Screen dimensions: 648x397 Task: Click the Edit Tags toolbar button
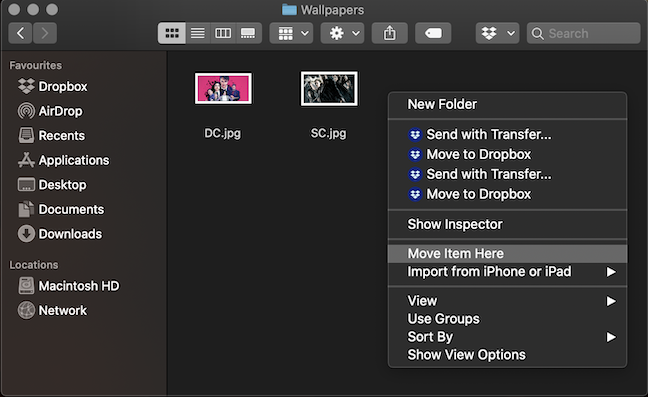click(x=433, y=33)
